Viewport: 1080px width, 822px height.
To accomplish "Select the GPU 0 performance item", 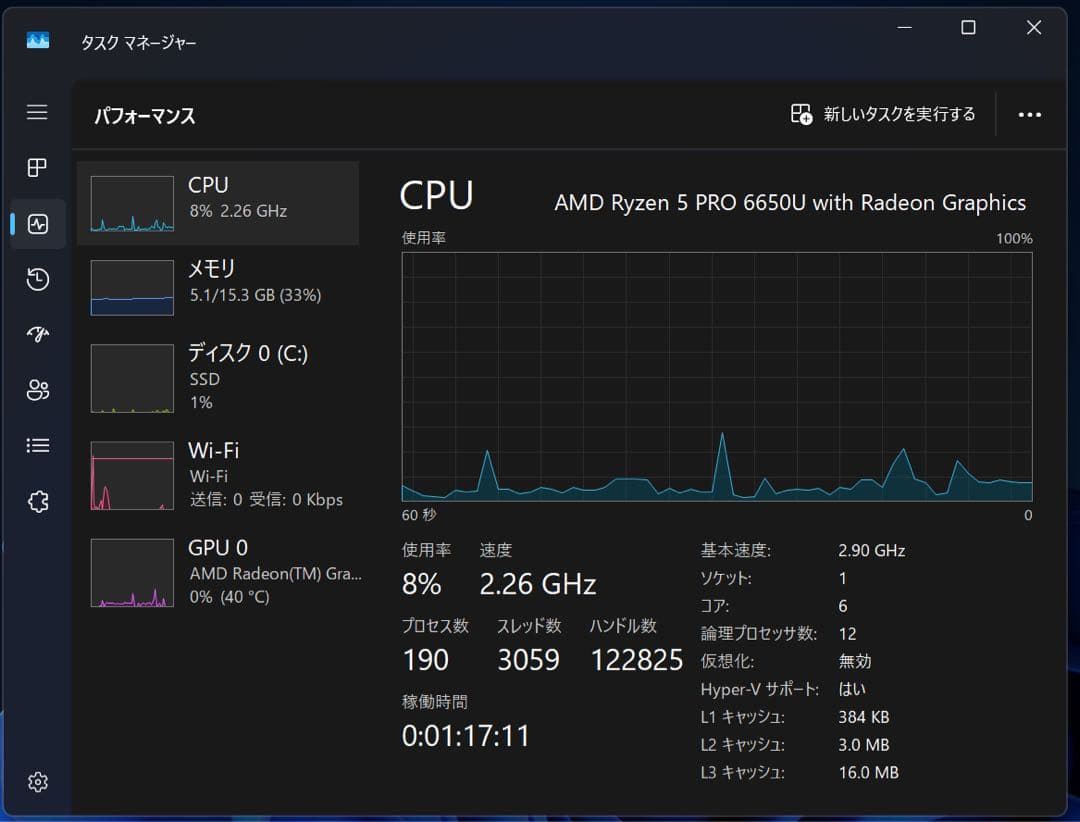I will [218, 572].
